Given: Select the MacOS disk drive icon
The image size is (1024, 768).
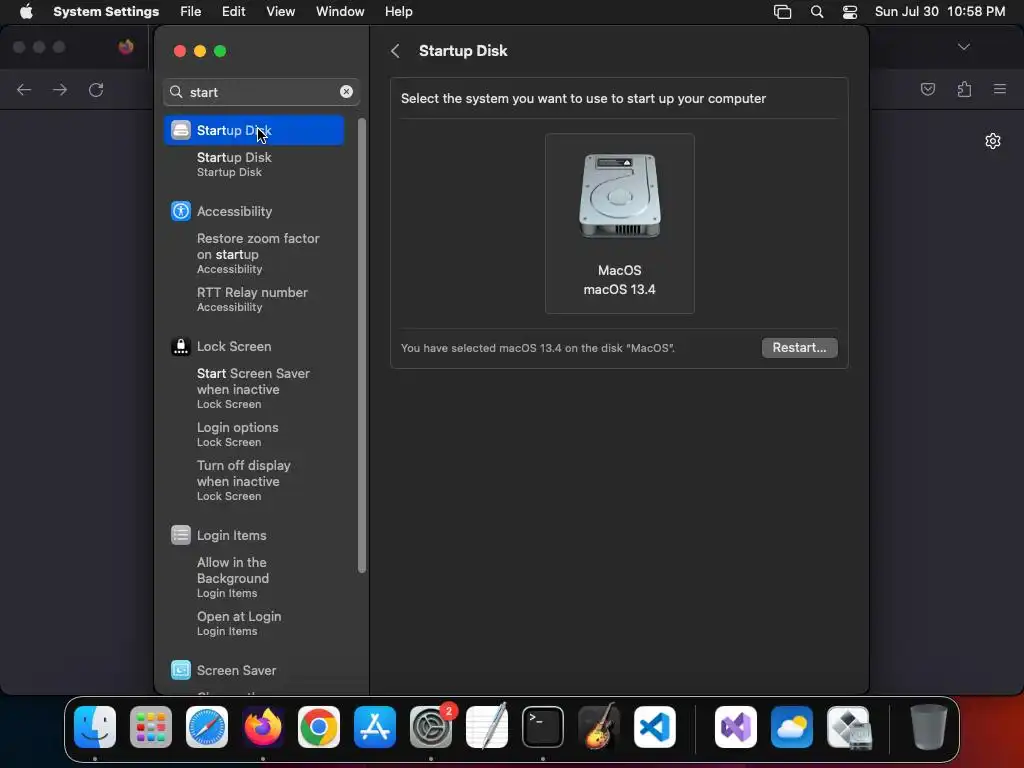Looking at the screenshot, I should point(620,196).
